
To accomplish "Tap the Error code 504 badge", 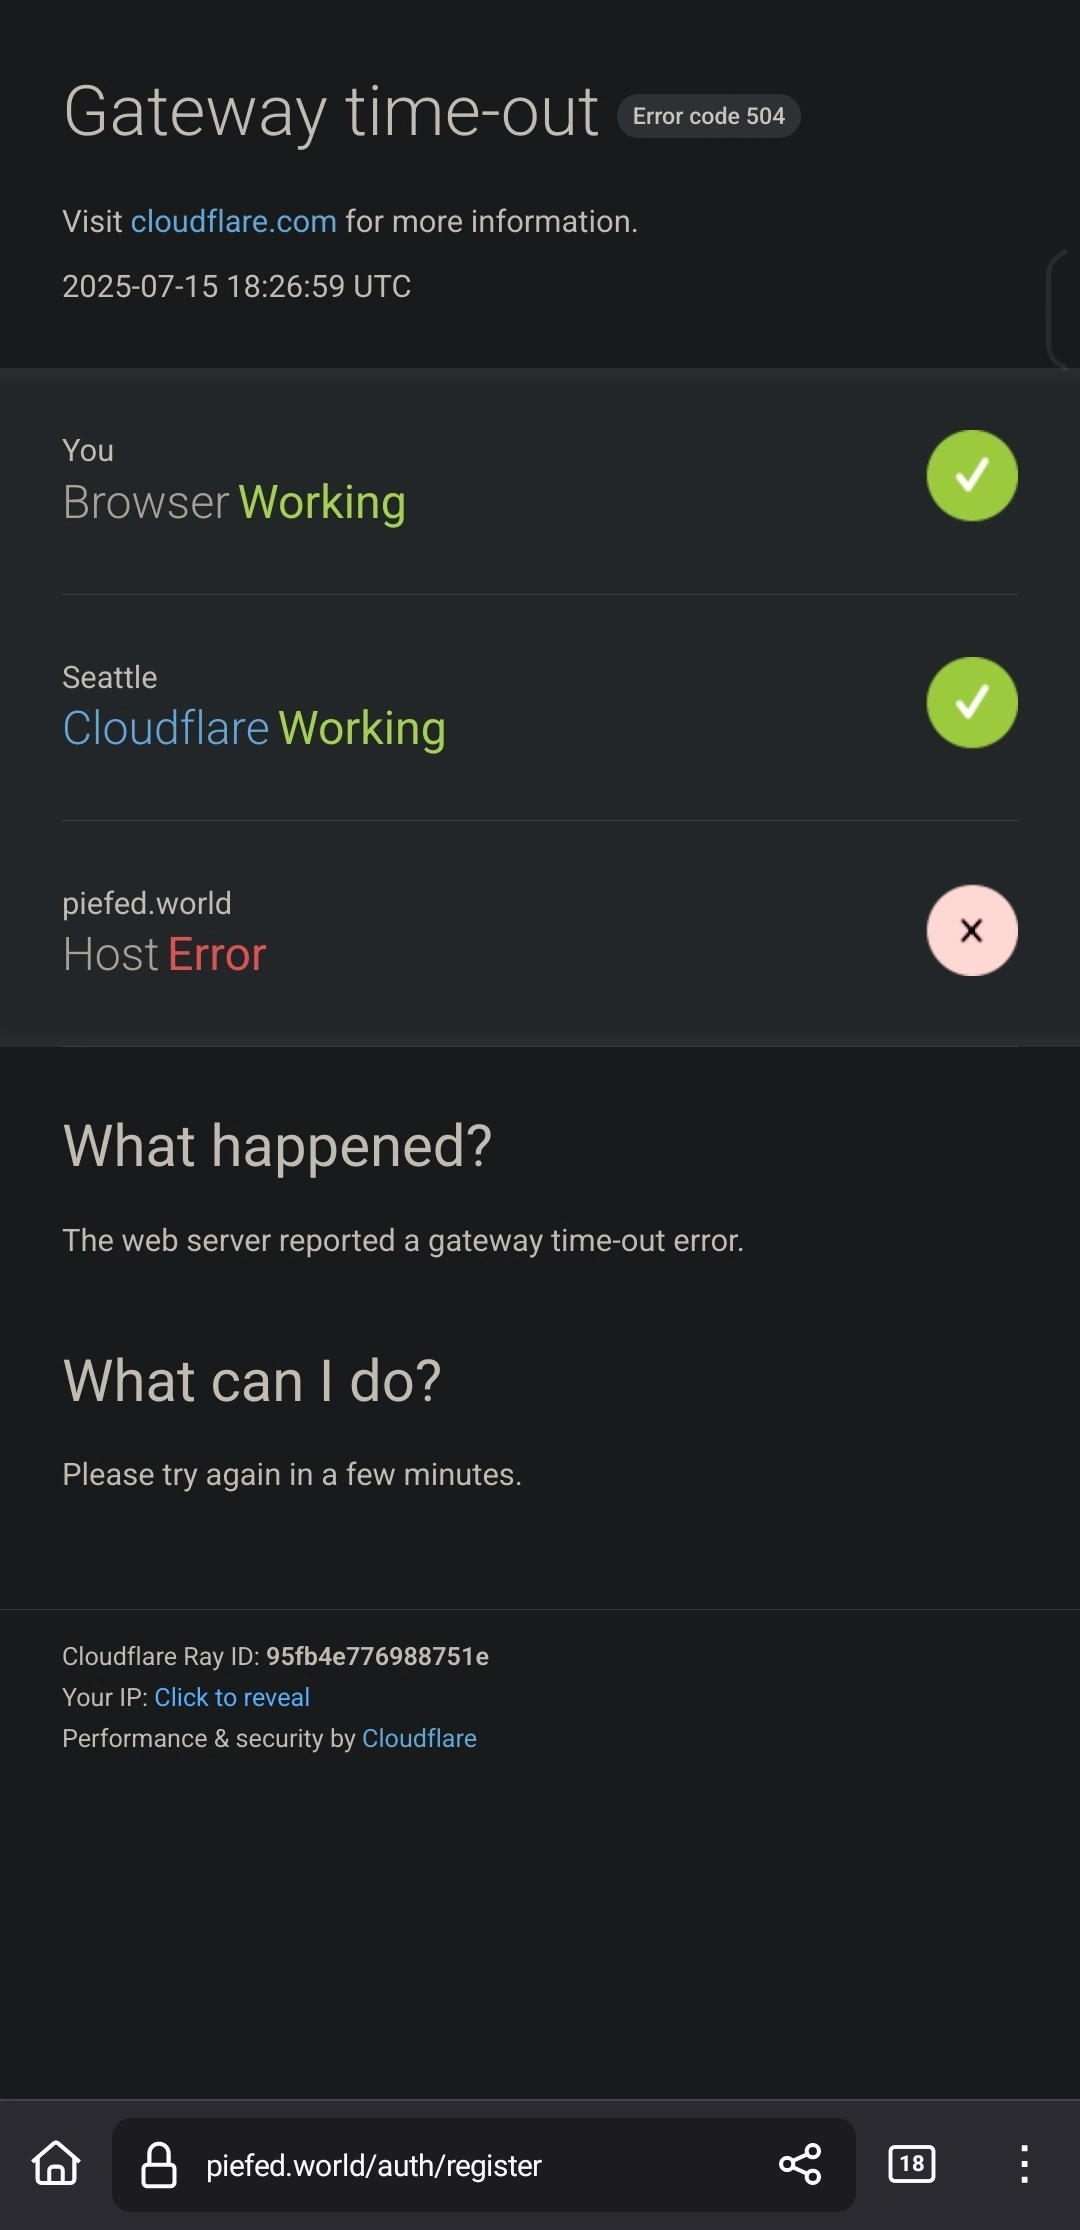I will tap(708, 116).
